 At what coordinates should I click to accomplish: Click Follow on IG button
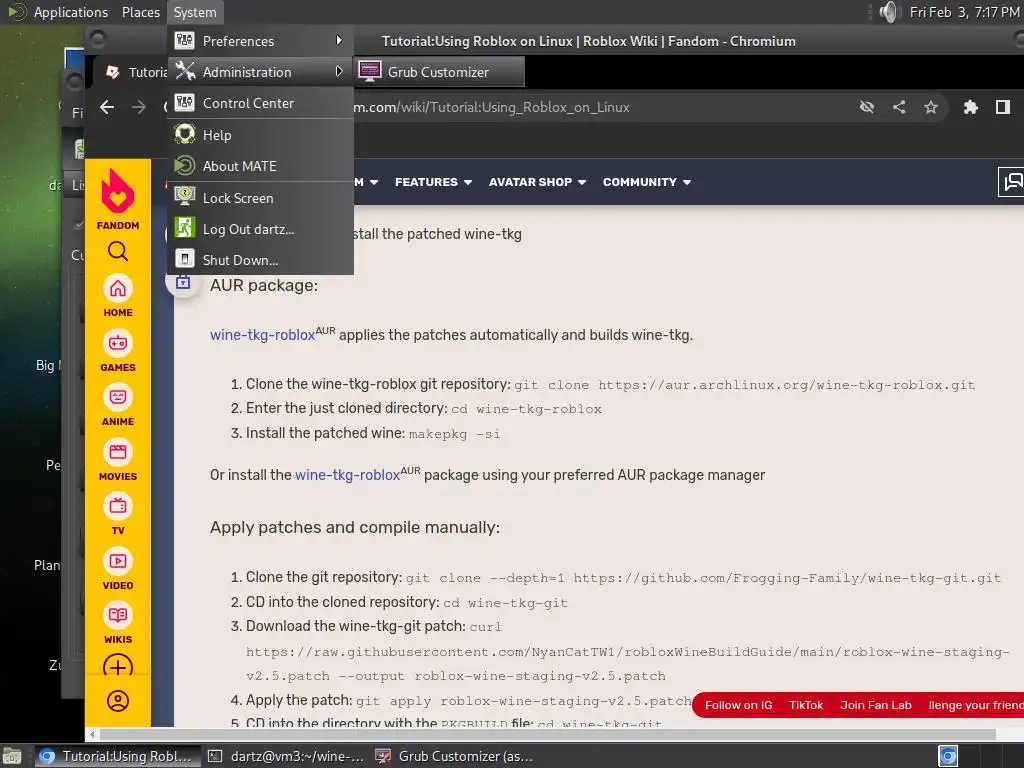click(739, 705)
